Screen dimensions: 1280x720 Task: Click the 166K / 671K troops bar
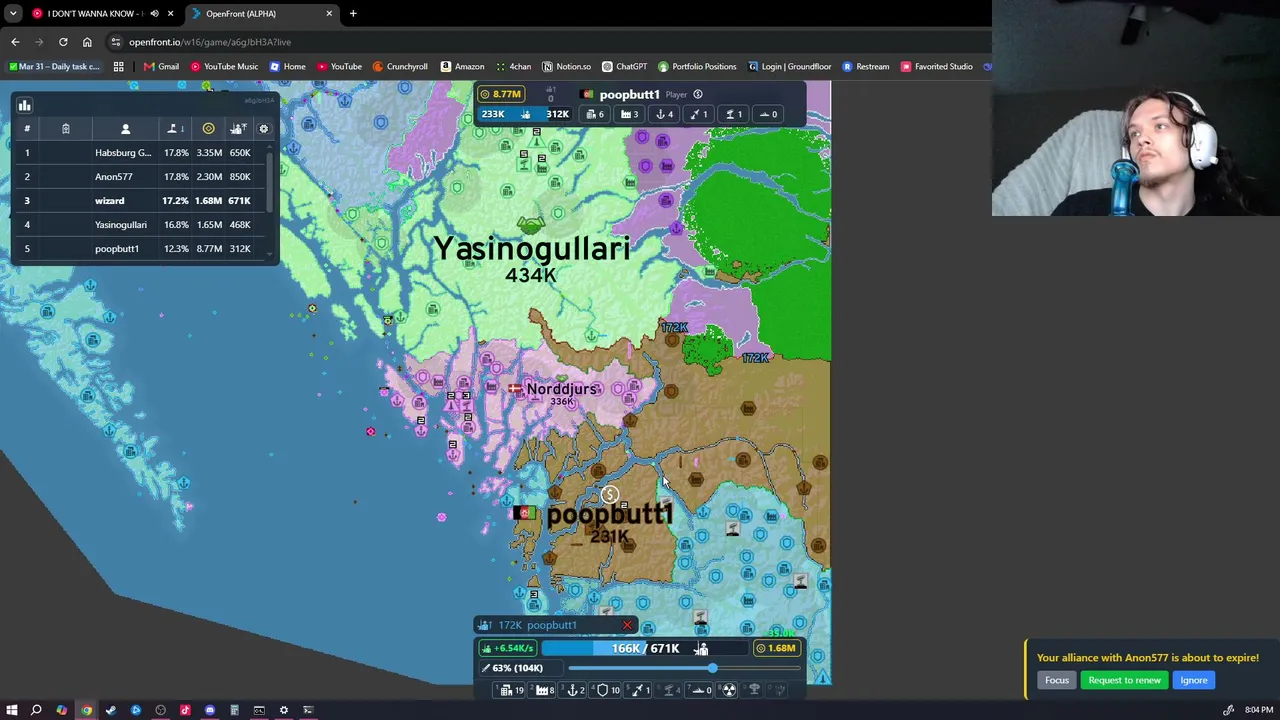(645, 648)
